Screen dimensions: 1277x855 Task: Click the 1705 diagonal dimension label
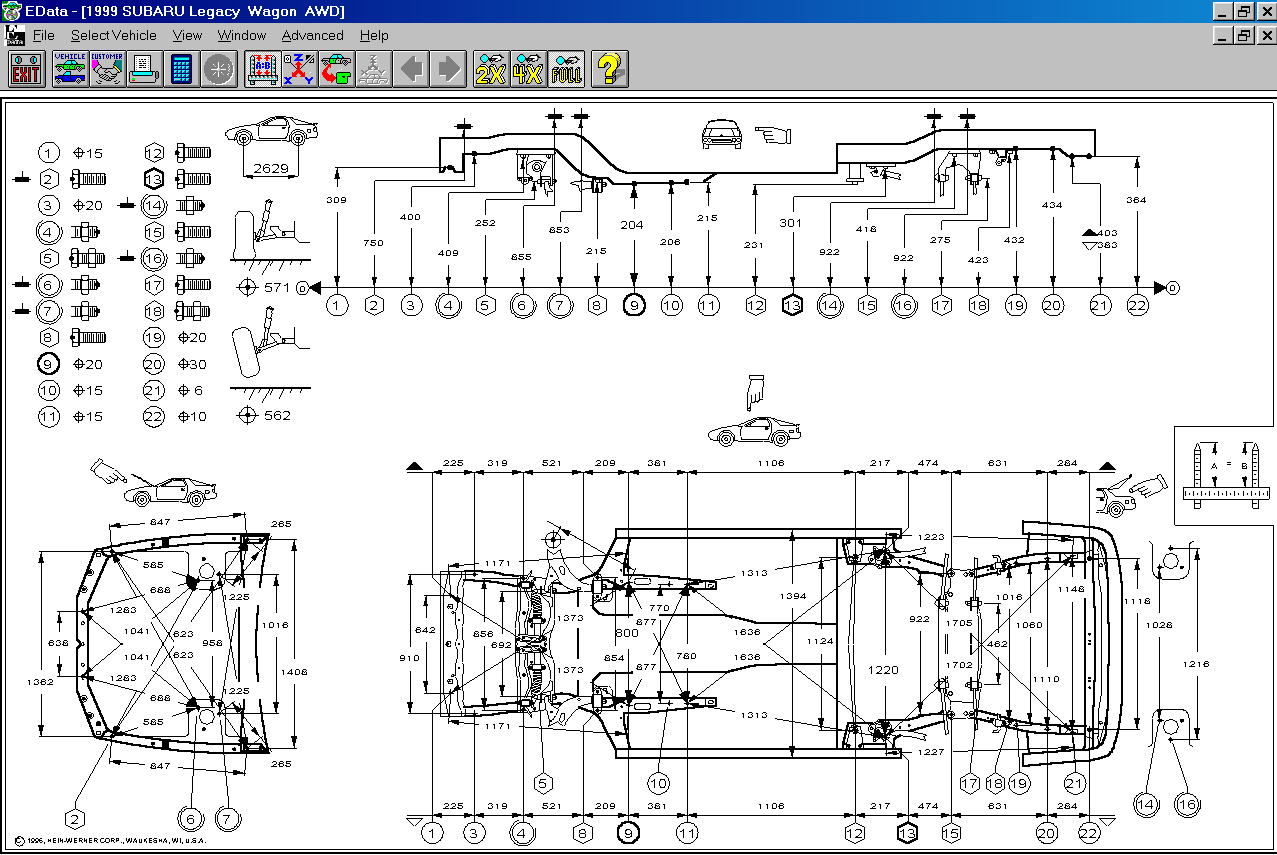[959, 622]
